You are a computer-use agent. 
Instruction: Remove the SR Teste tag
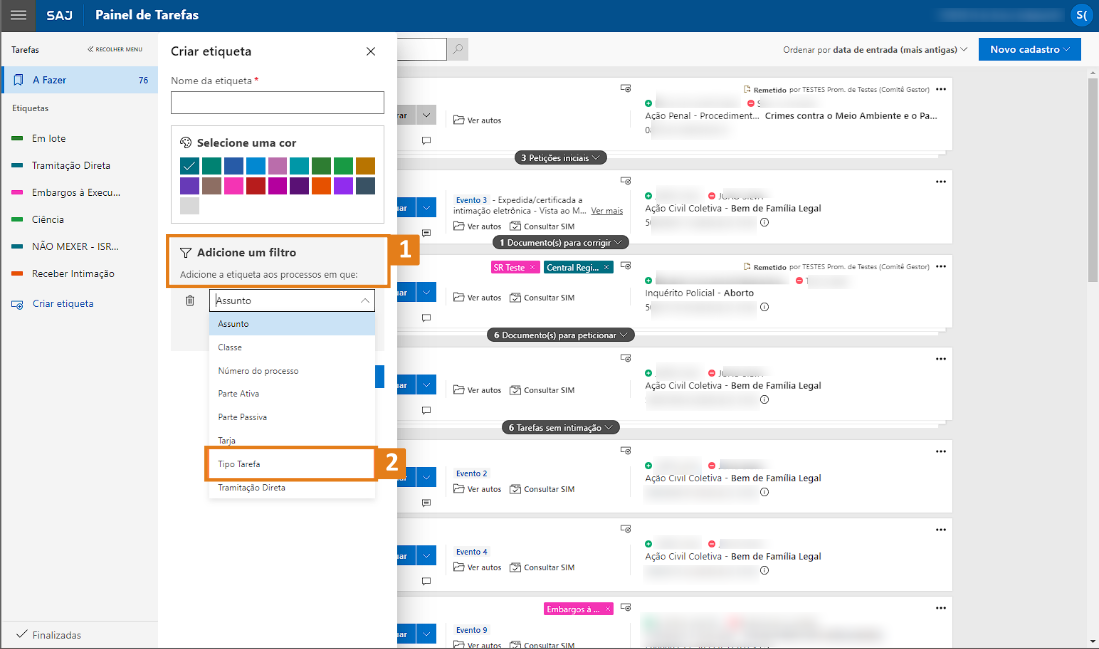point(532,268)
